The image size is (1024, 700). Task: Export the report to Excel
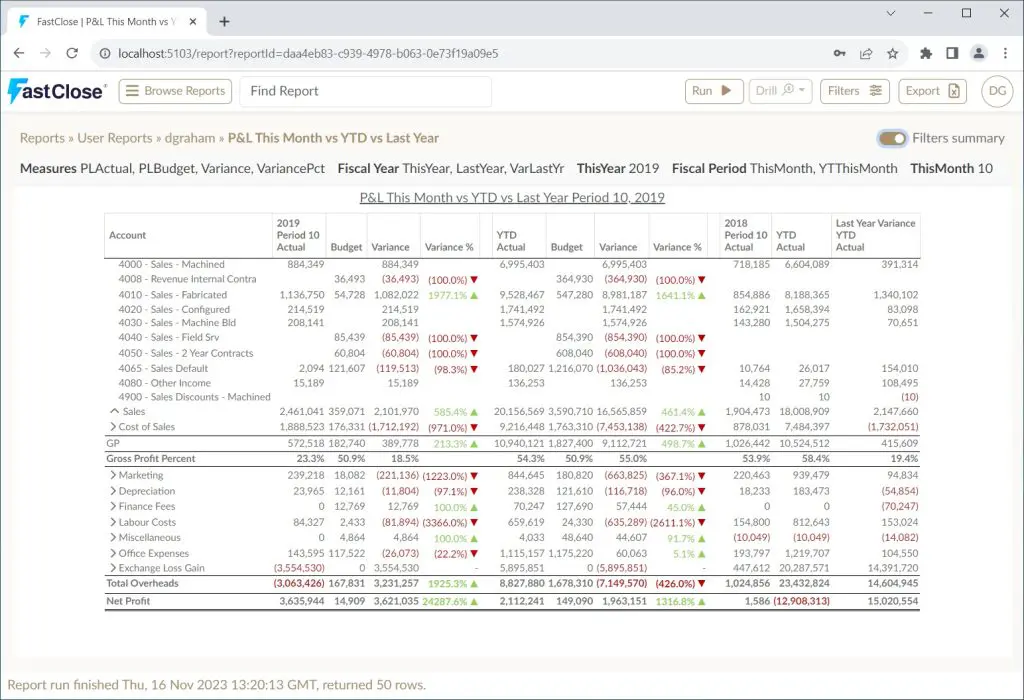[x=932, y=91]
